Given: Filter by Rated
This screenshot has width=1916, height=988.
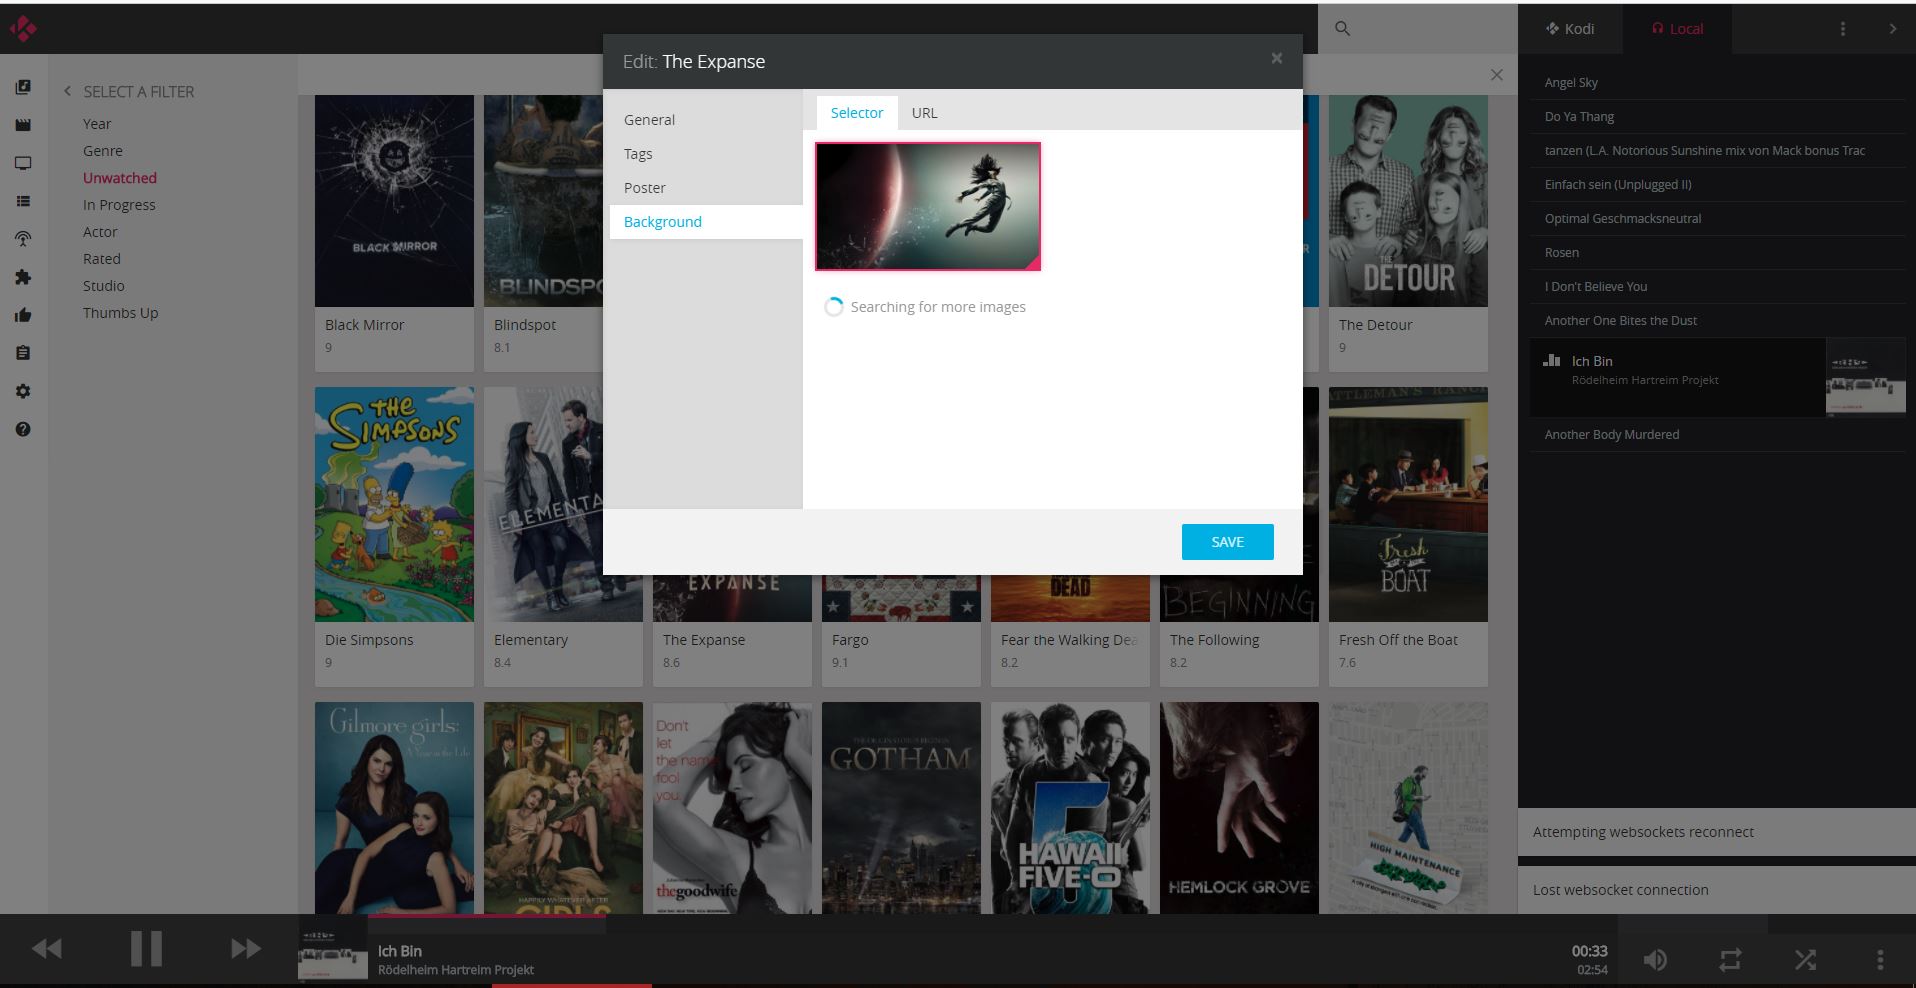Looking at the screenshot, I should (102, 259).
